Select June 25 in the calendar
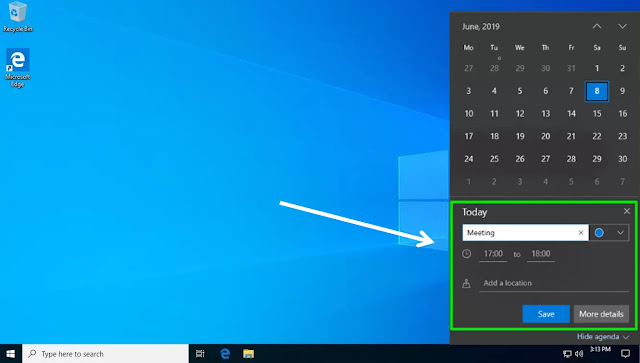Image resolution: width=640 pixels, height=363 pixels. (494, 159)
